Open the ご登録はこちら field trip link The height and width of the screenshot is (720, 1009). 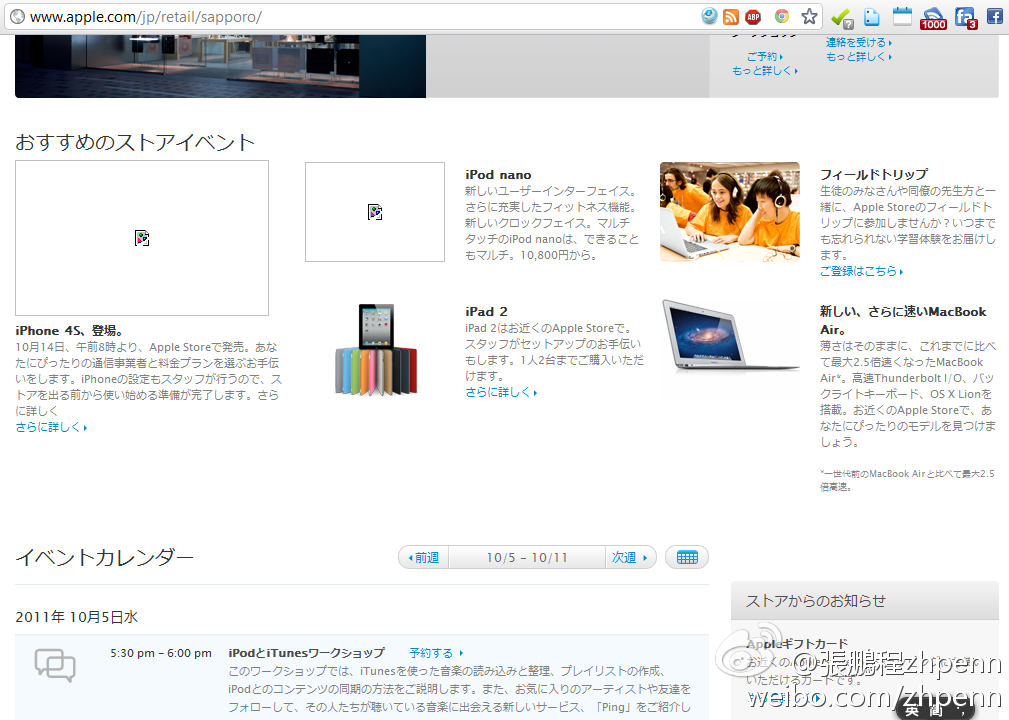point(861,272)
